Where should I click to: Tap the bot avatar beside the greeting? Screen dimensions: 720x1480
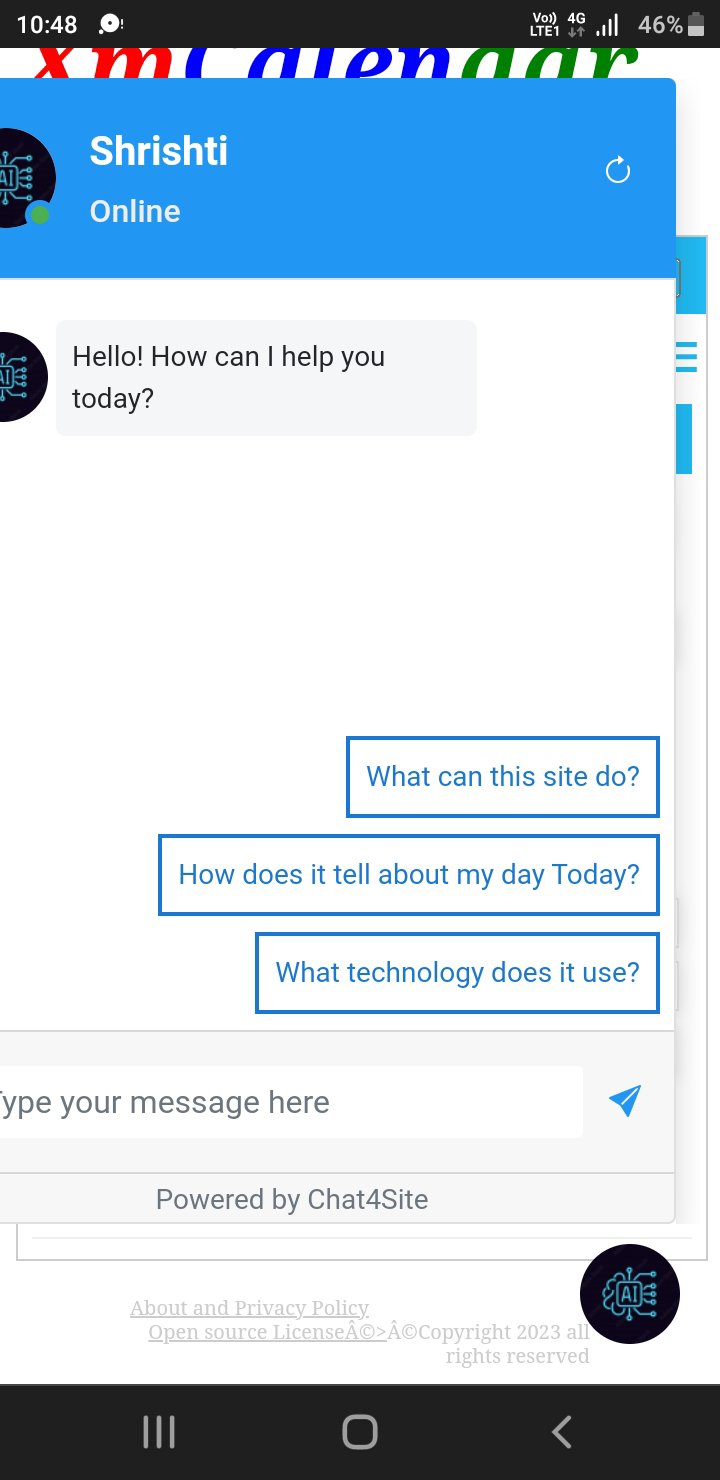click(22, 377)
